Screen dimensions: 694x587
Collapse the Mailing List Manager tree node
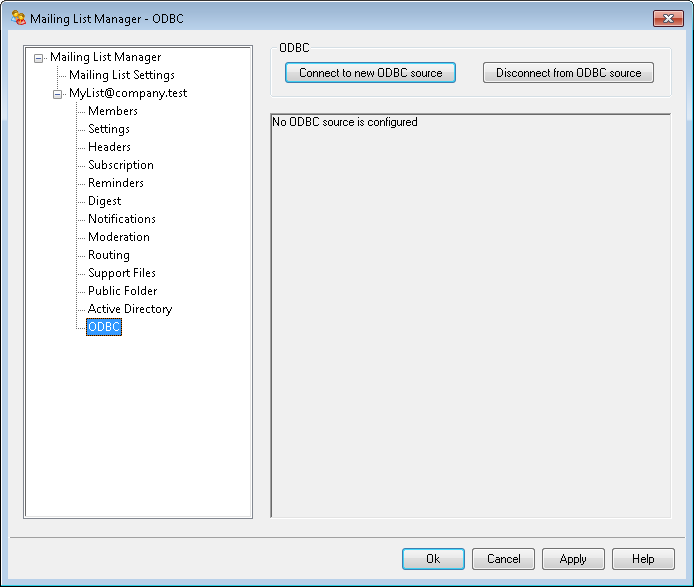pyautogui.click(x=39, y=58)
